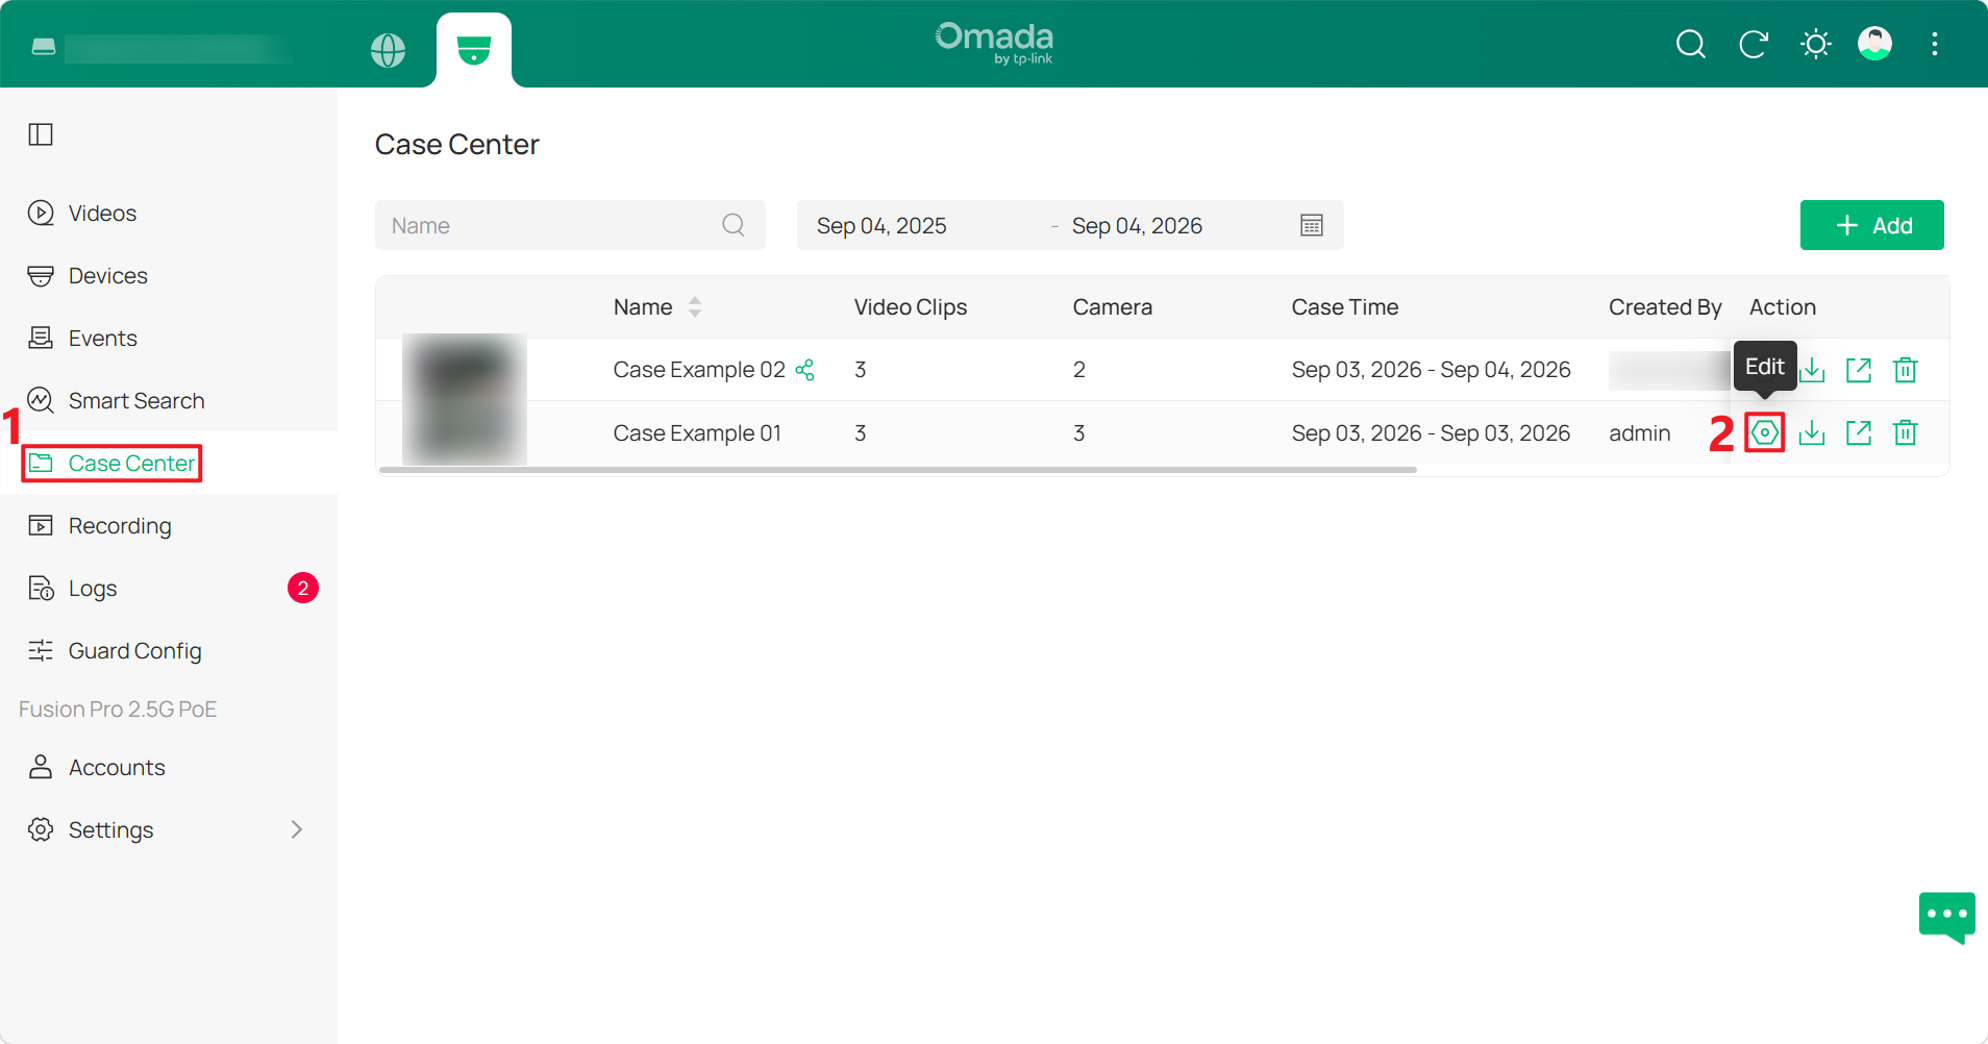The height and width of the screenshot is (1044, 1988).
Task: Refresh the page using header icon
Action: tap(1753, 44)
